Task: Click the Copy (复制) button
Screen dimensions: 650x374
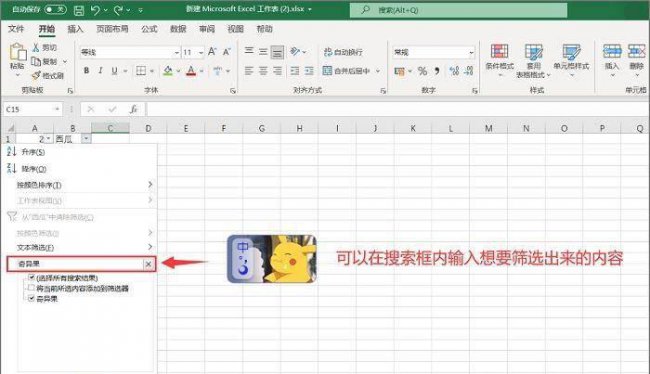Action: click(x=44, y=61)
